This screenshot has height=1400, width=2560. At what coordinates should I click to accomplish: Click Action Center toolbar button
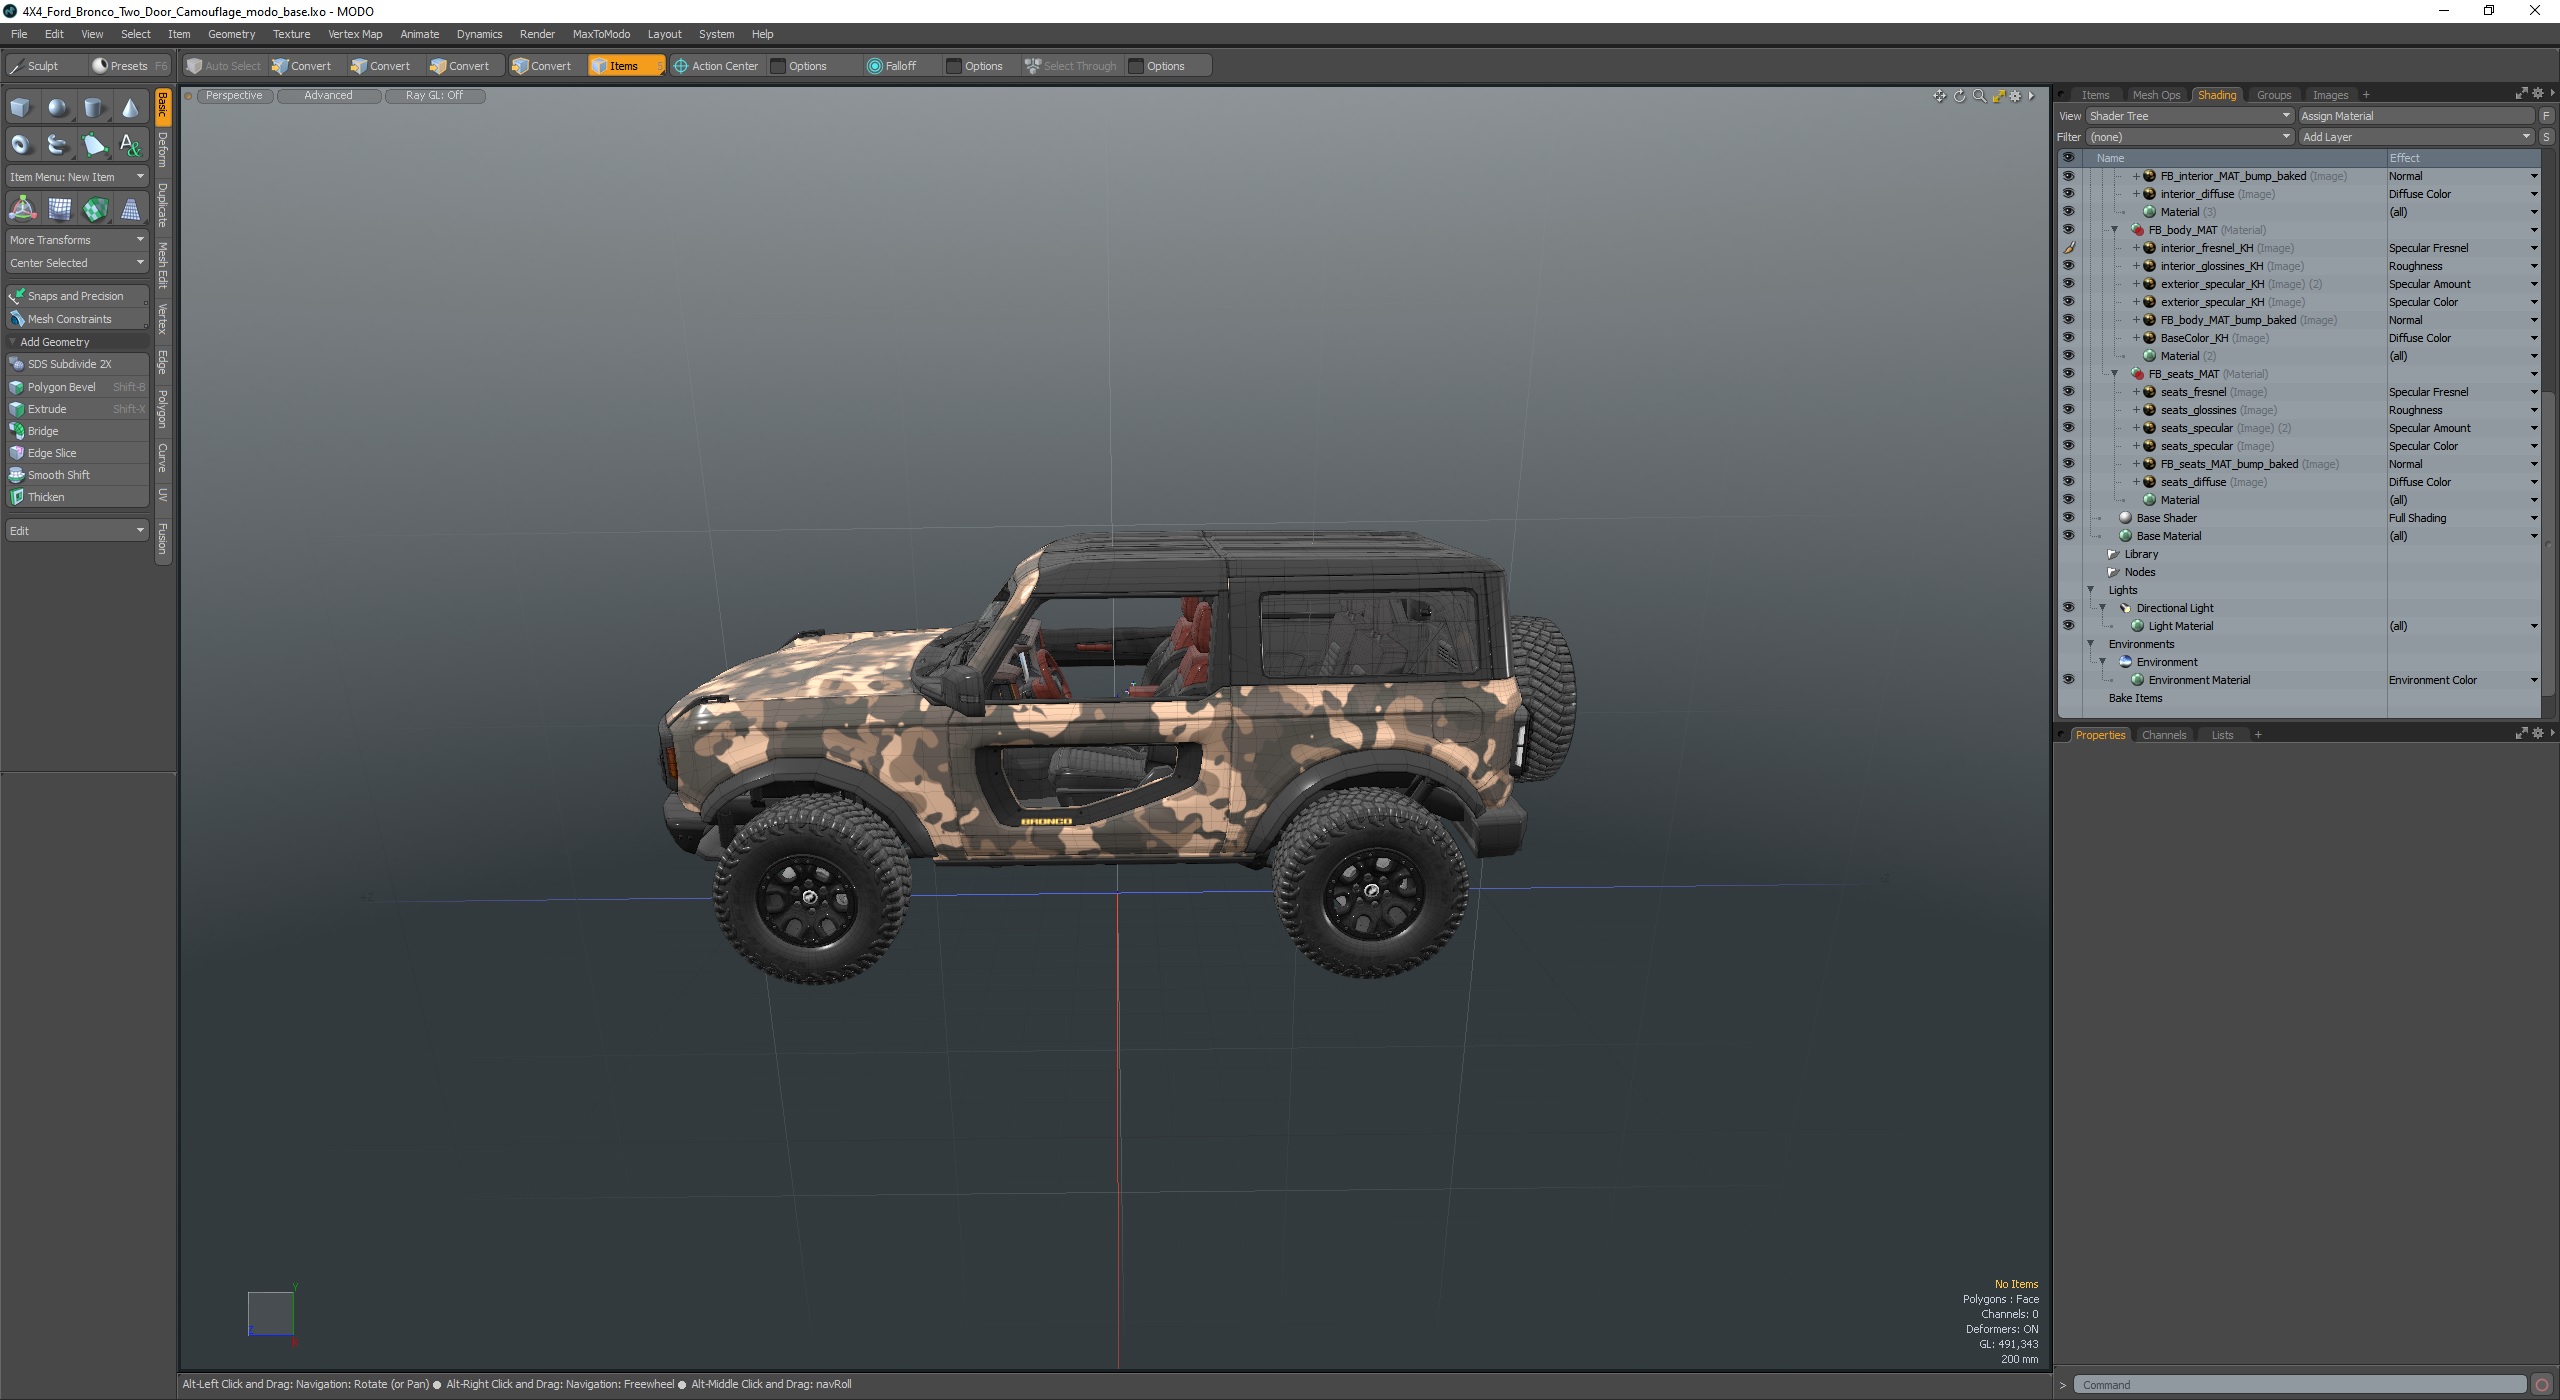[716, 66]
